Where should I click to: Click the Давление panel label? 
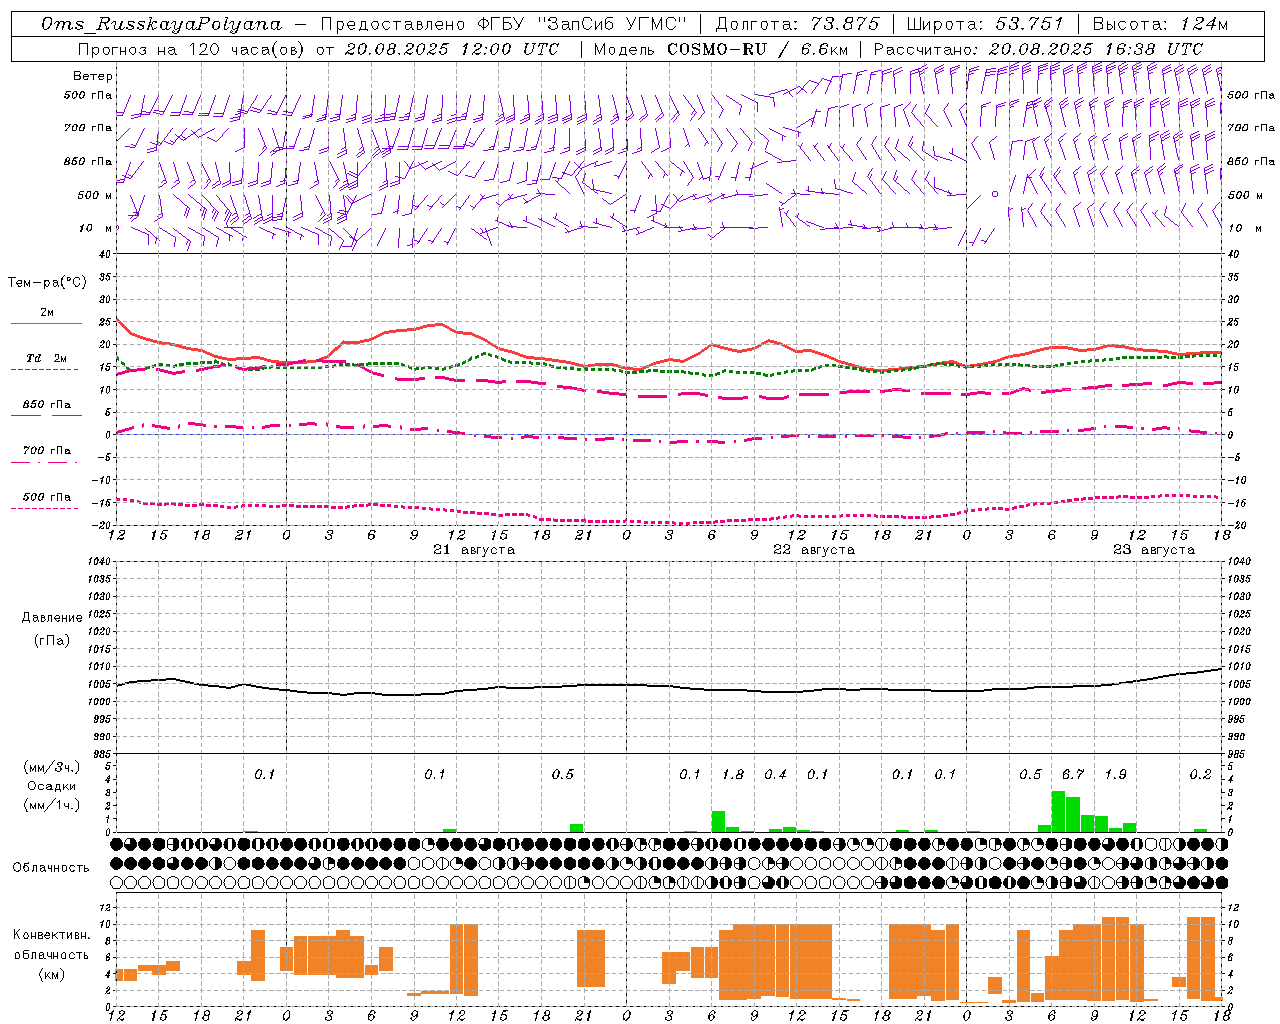click(52, 618)
